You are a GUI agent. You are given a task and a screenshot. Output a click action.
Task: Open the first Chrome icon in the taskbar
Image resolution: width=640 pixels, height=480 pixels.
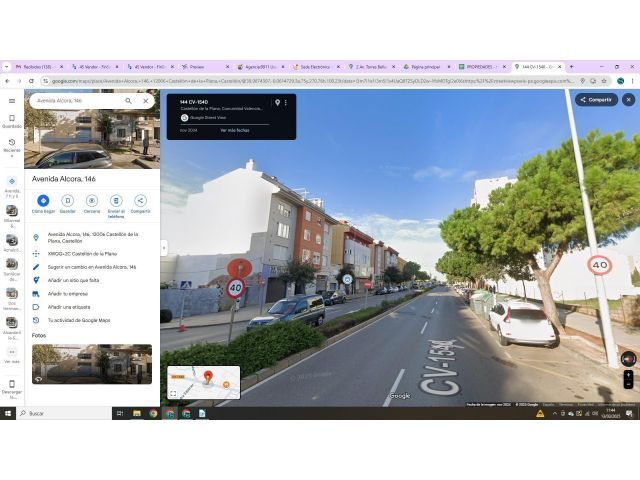point(153,413)
